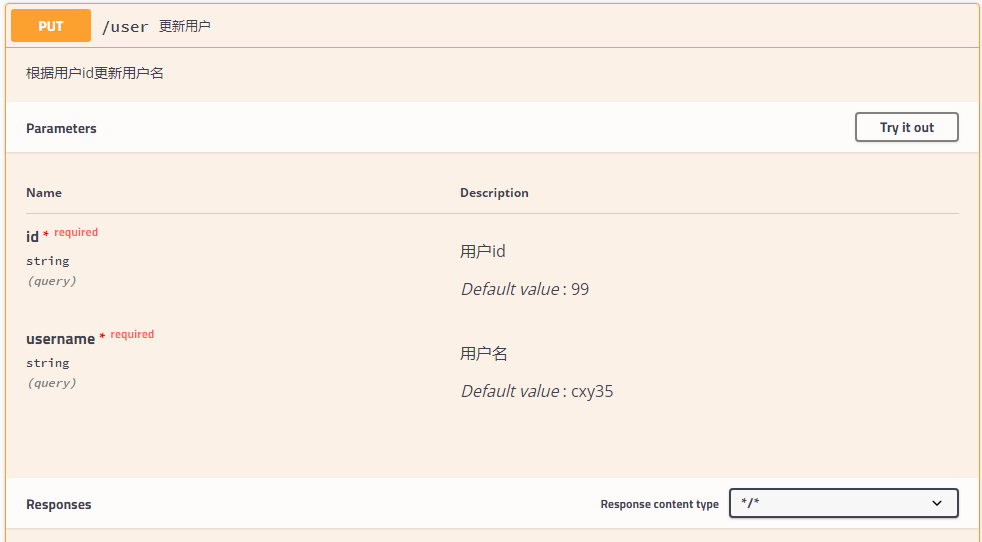Viewport: 982px width, 542px height.
Task: Click the /user endpoint path
Action: [x=125, y=27]
